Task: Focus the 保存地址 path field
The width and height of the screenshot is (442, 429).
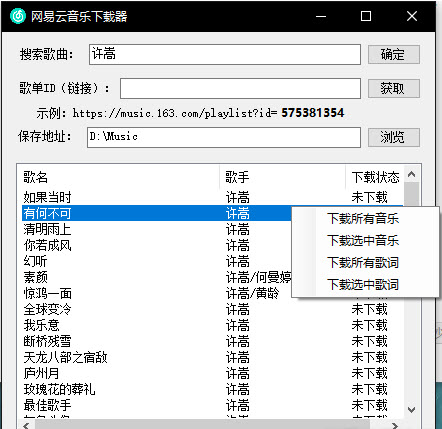Action: [x=224, y=137]
